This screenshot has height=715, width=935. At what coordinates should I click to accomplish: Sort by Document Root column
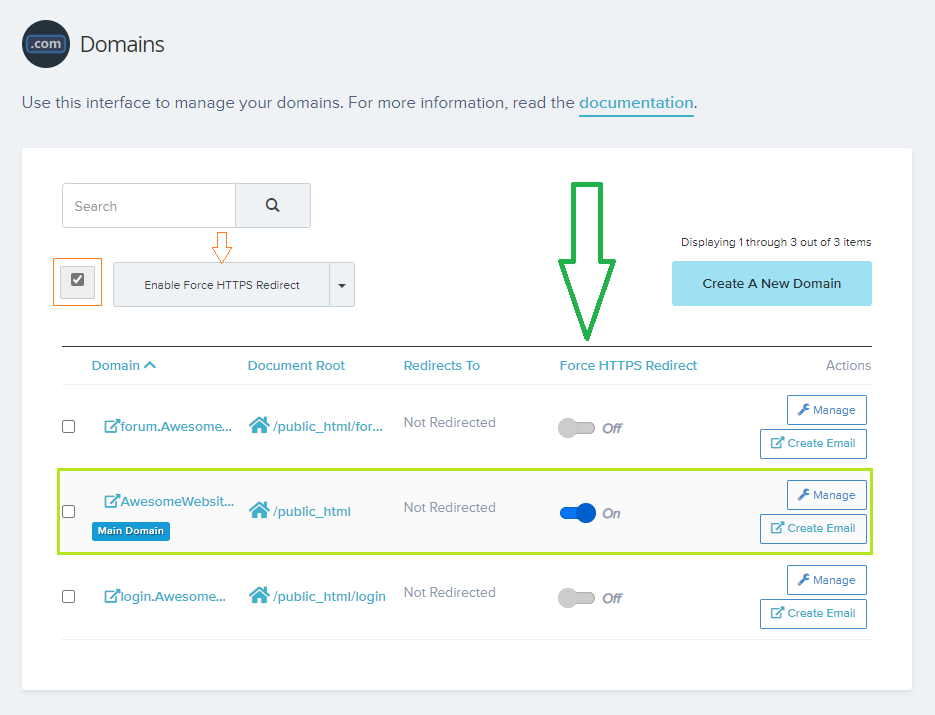coord(296,365)
